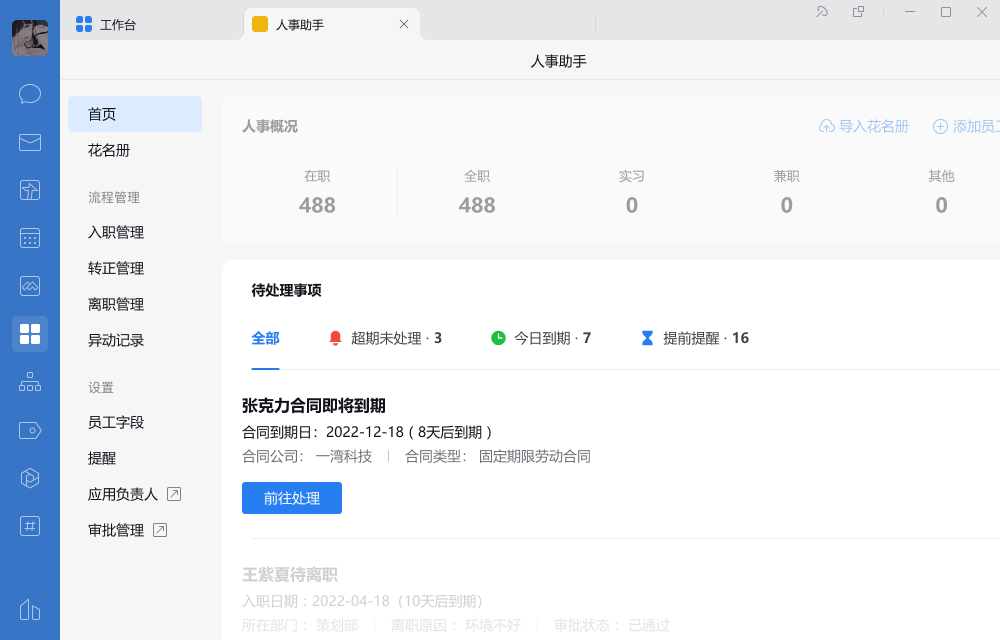Open the Calendar icon on the sidebar
Screen dimensions: 1000x640
pos(30,237)
